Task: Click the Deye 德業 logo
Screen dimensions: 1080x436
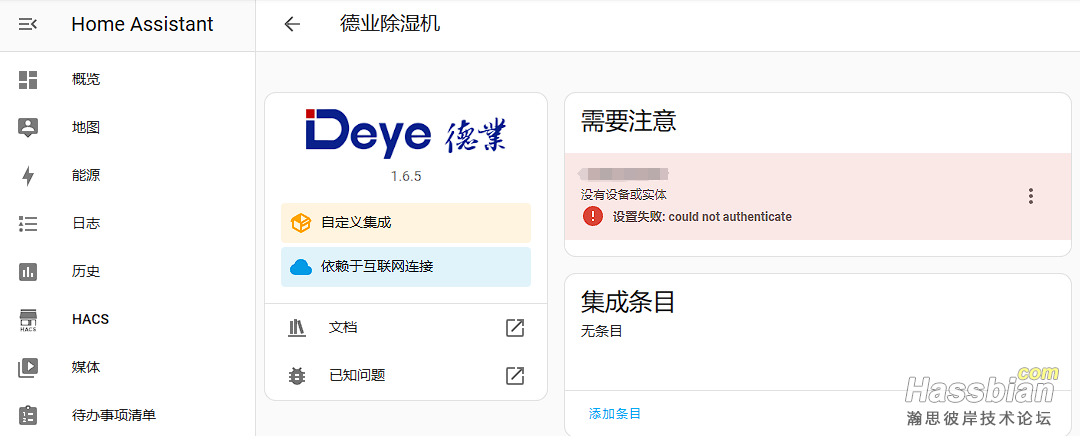Action: coord(406,133)
